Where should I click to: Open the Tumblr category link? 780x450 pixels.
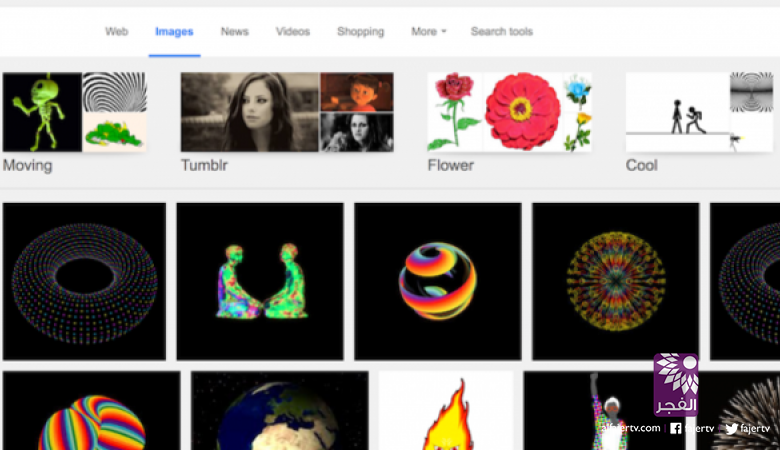204,165
